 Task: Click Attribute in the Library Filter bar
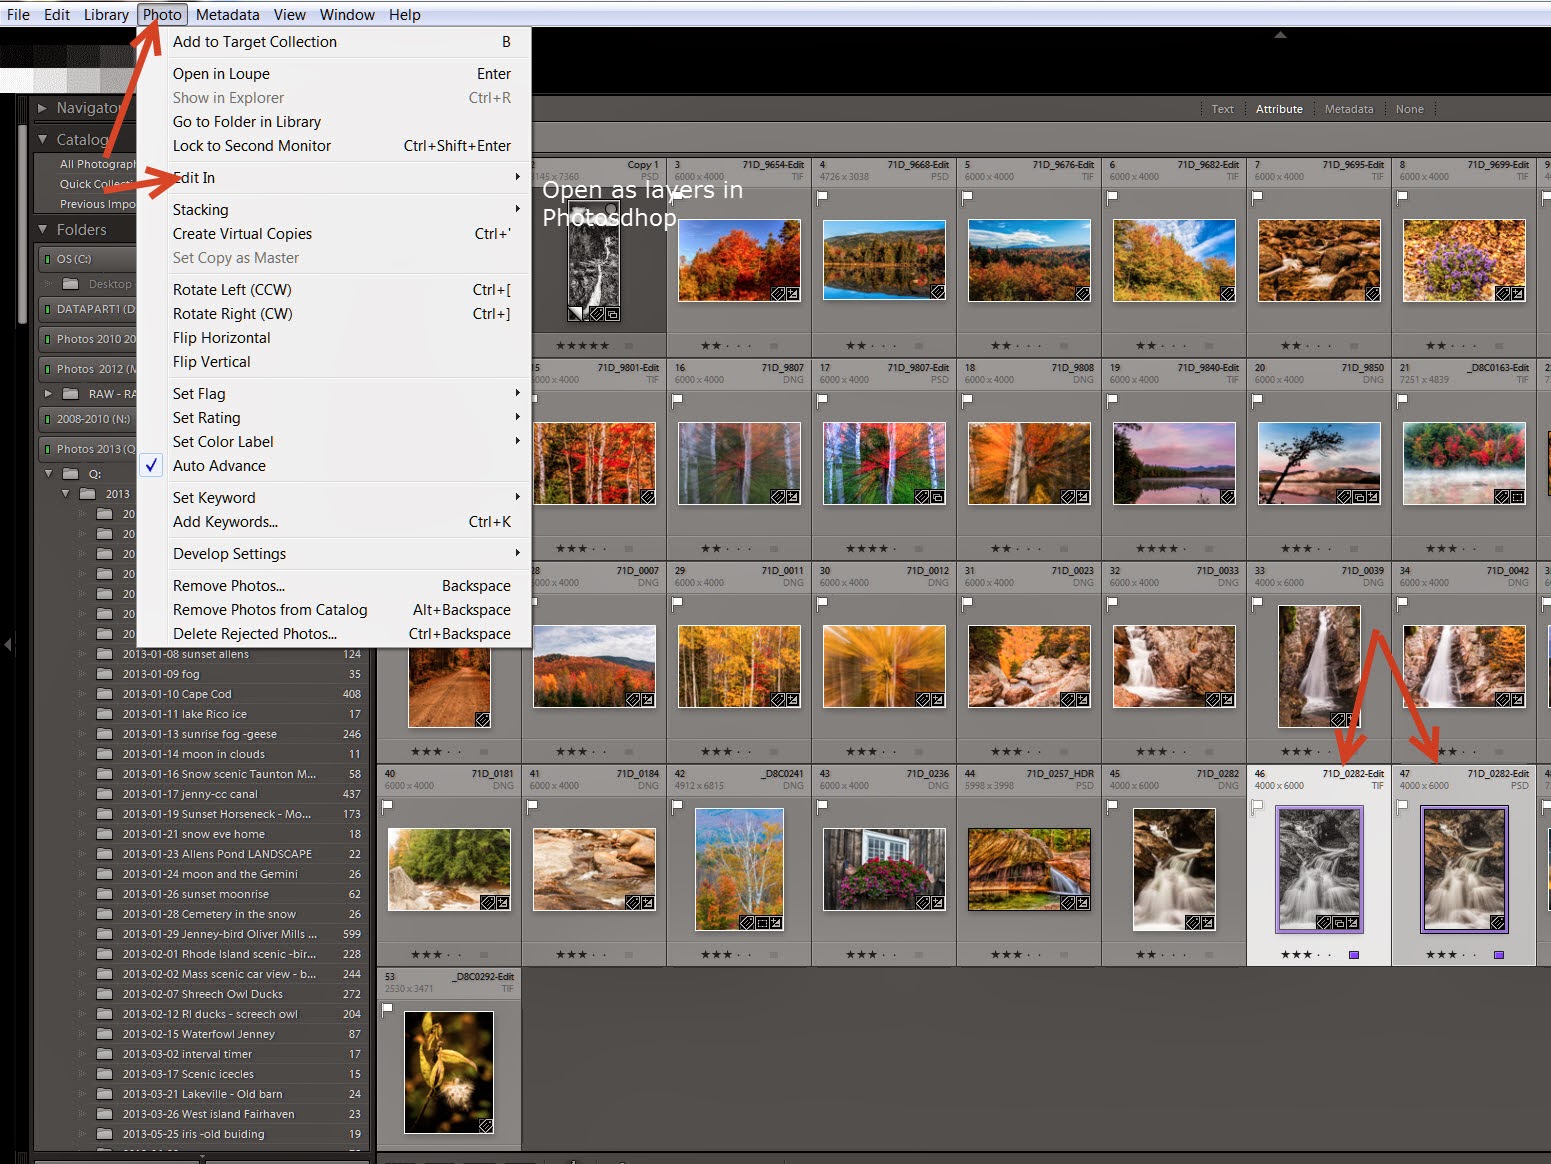click(x=1279, y=109)
